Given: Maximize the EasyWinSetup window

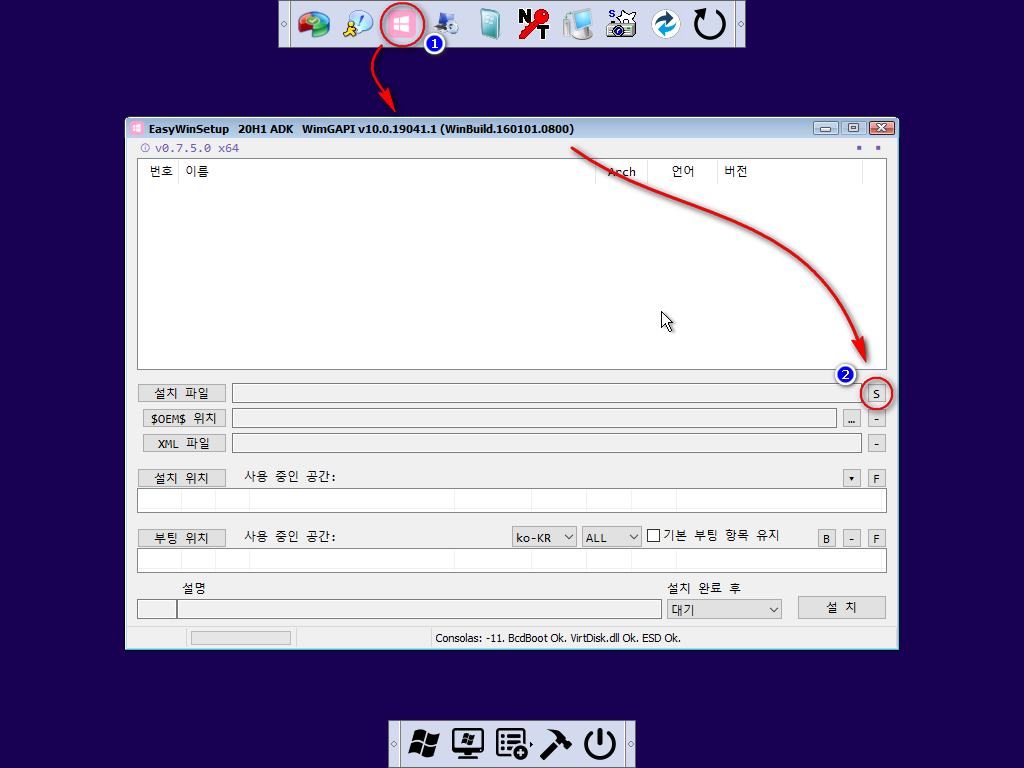Looking at the screenshot, I should [x=853, y=128].
